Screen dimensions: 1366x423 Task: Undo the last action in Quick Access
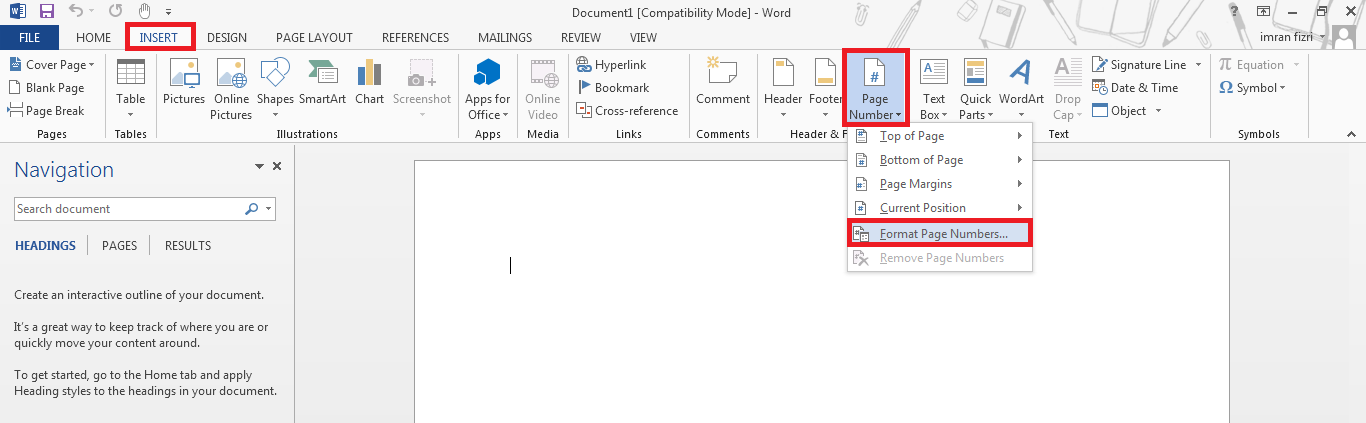coord(77,12)
